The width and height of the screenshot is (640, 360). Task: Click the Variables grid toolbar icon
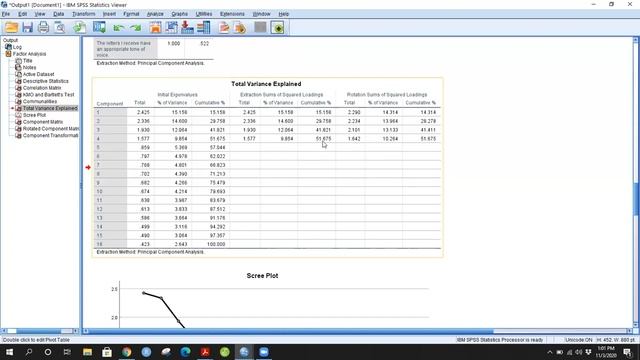coord(203,27)
